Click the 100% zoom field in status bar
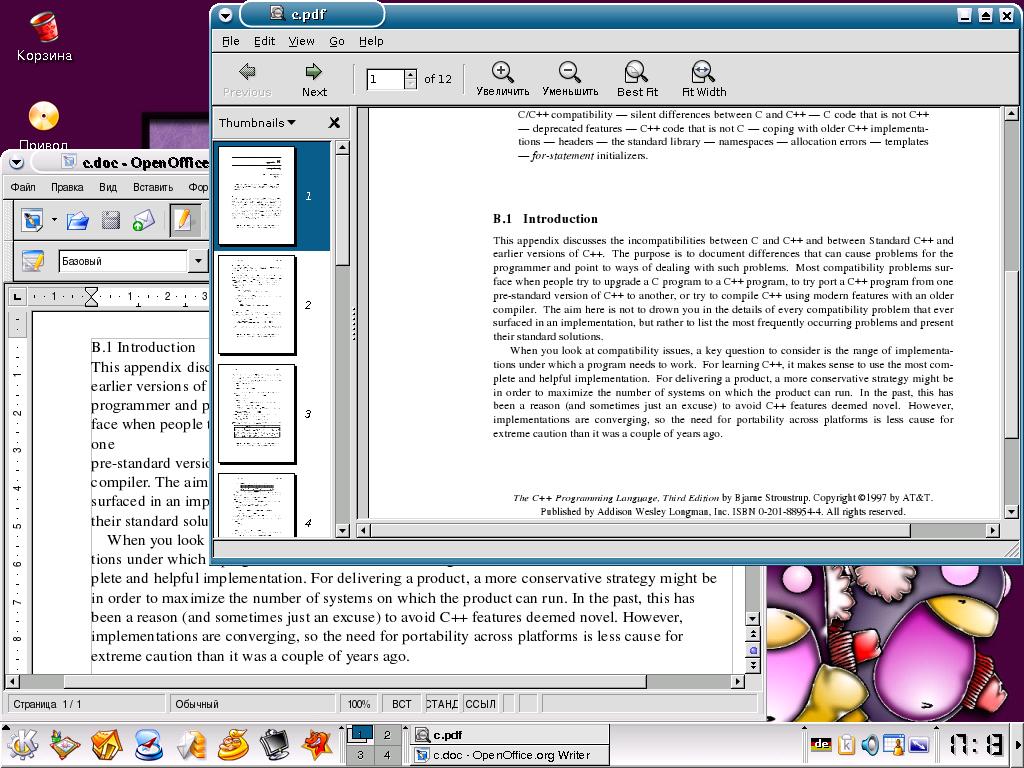The image size is (1024, 768). [359, 704]
